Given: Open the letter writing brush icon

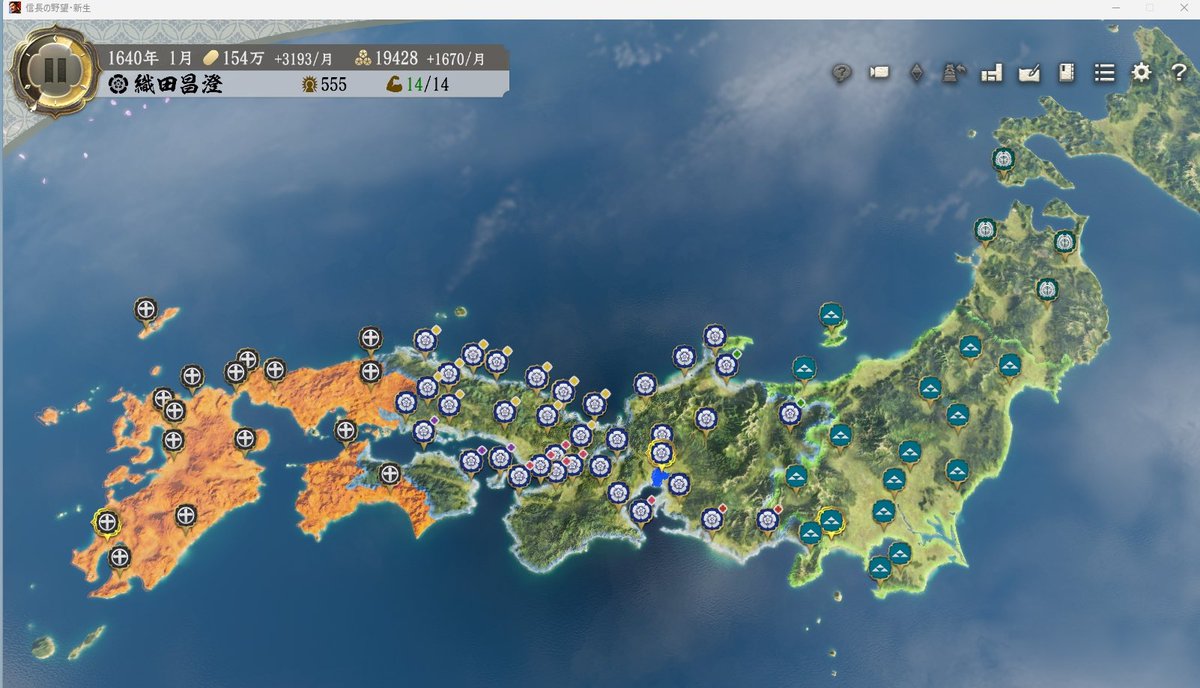Looking at the screenshot, I should [1029, 73].
